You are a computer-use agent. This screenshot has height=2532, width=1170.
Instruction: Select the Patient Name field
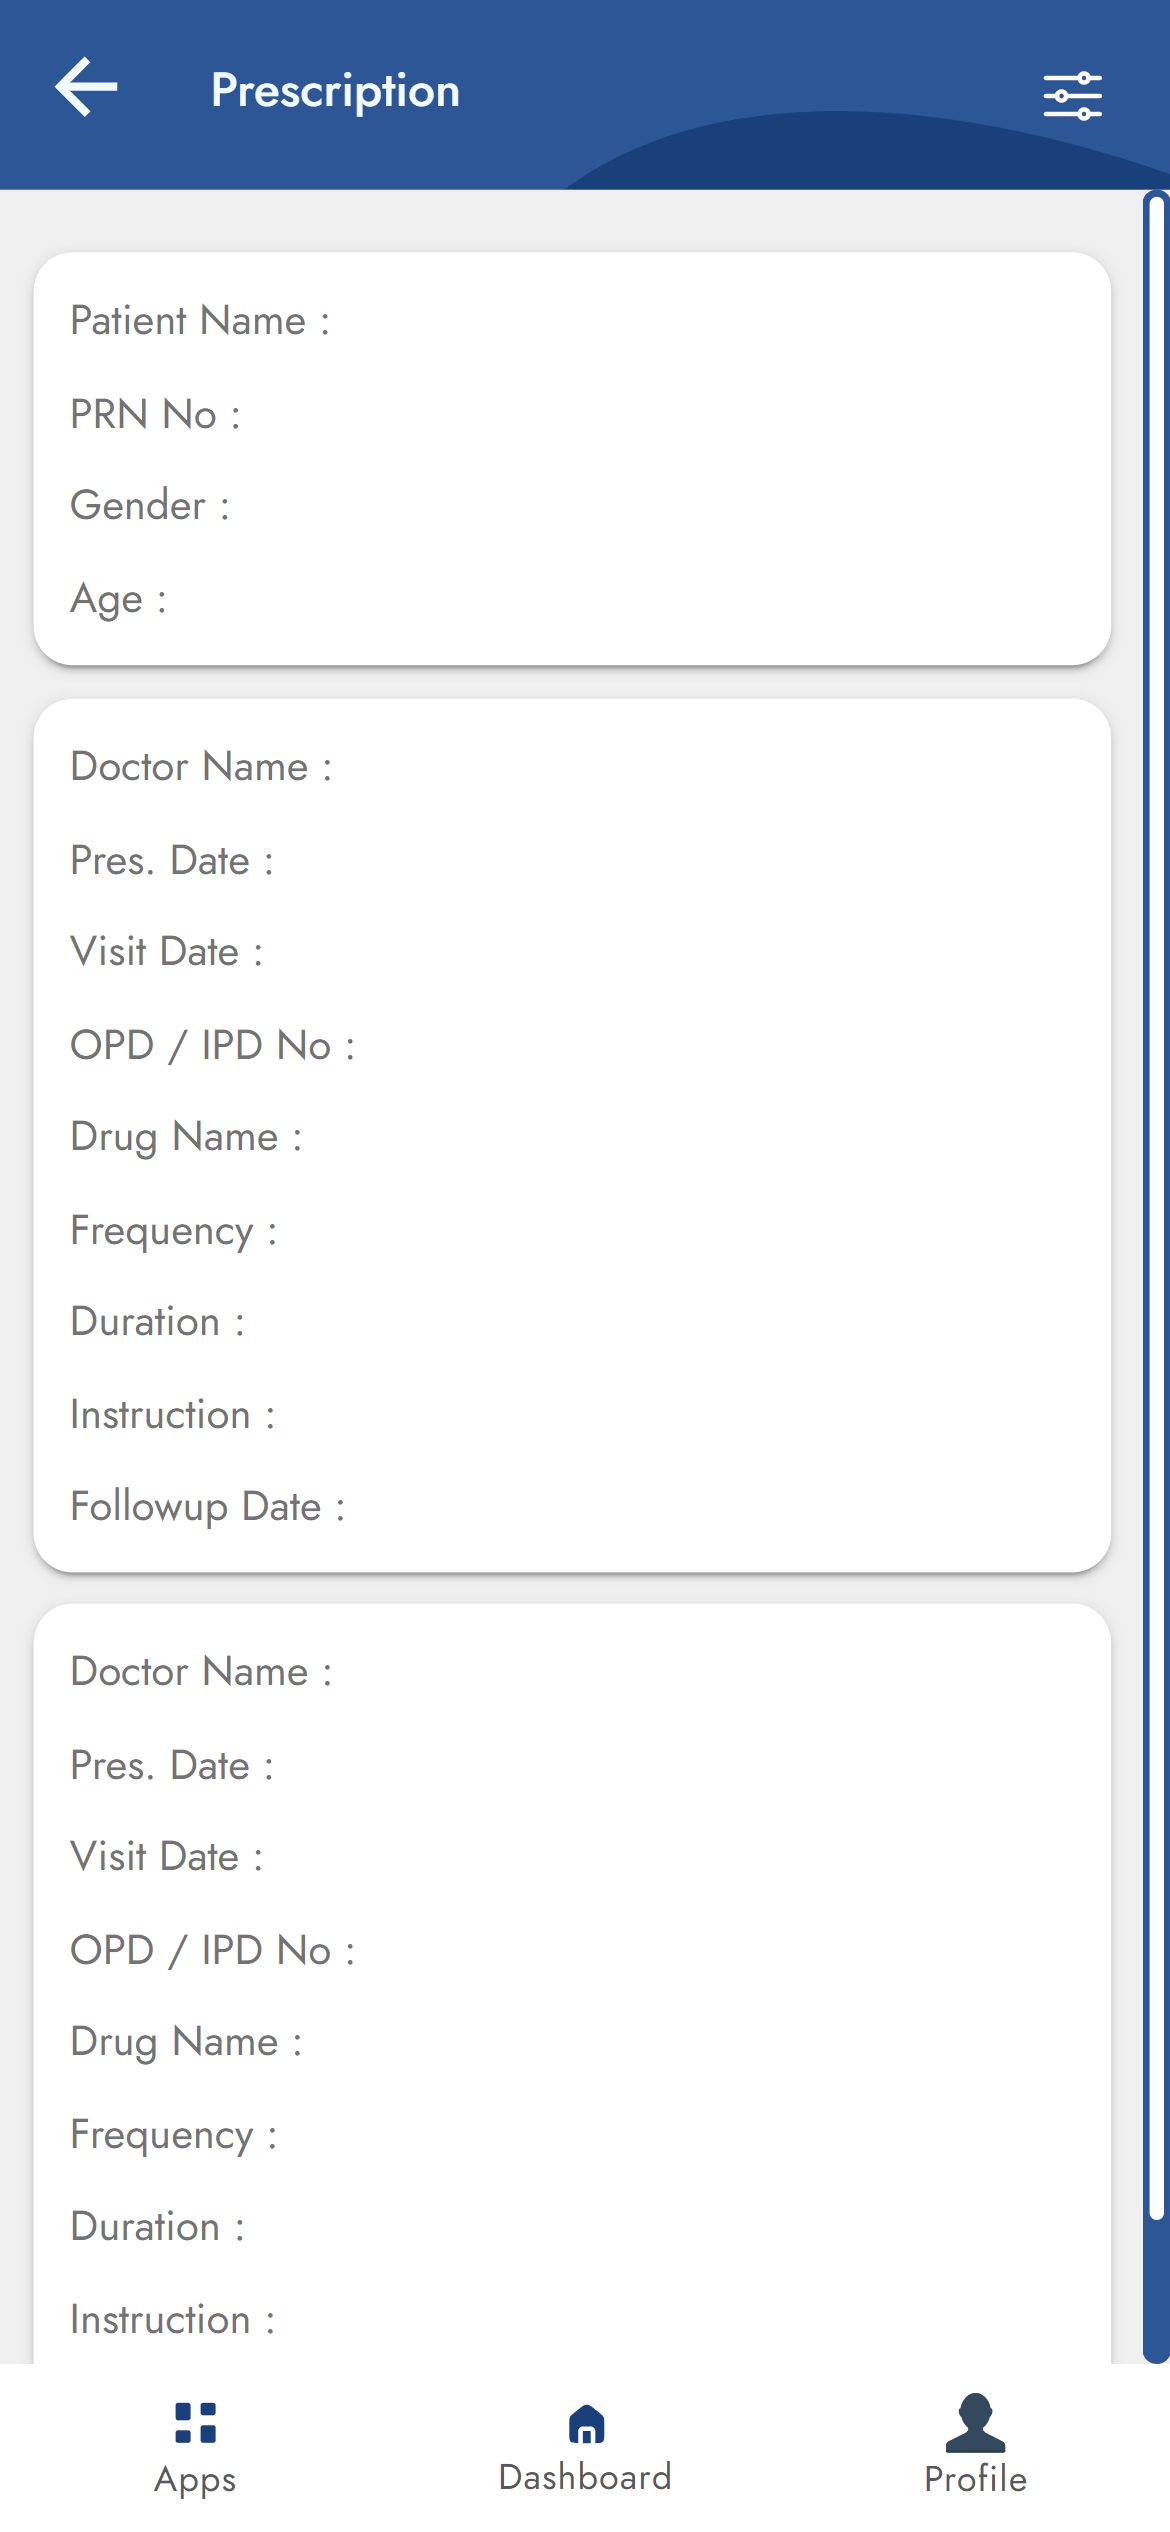[x=200, y=321]
